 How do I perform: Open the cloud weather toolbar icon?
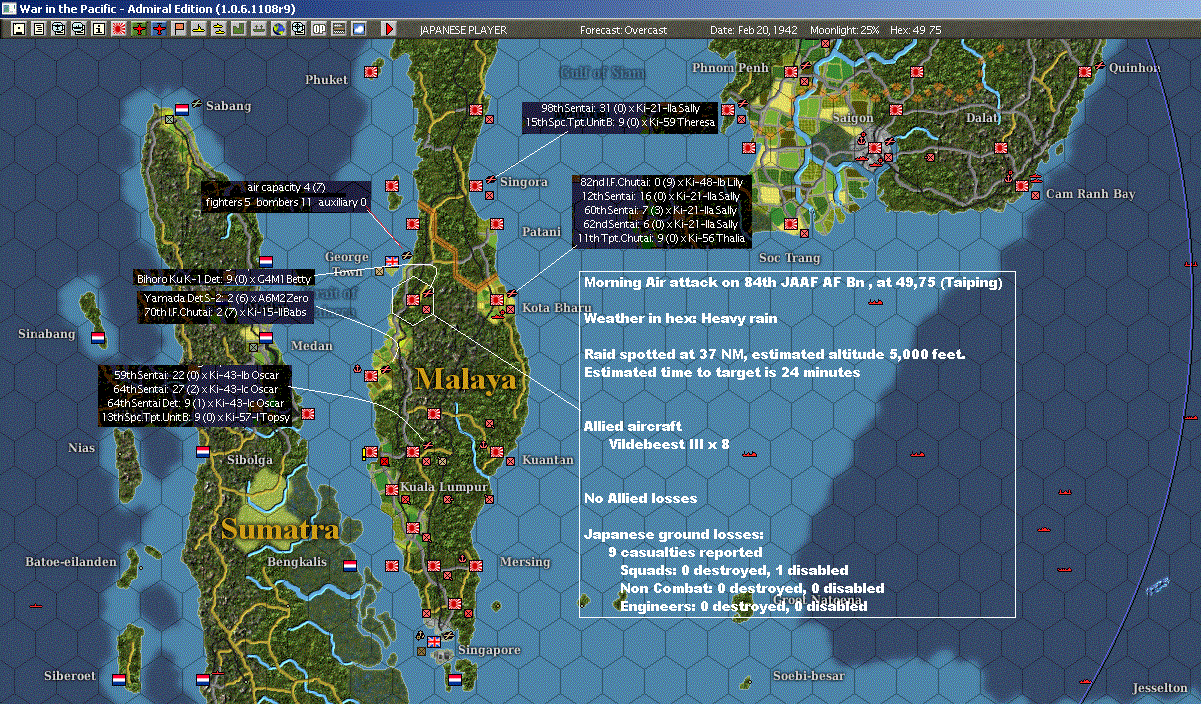[358, 30]
